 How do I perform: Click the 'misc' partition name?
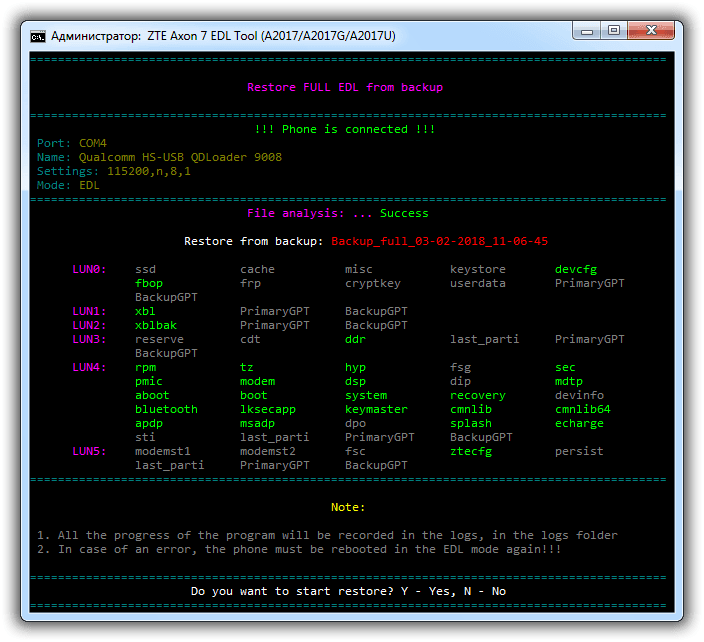tap(359, 269)
